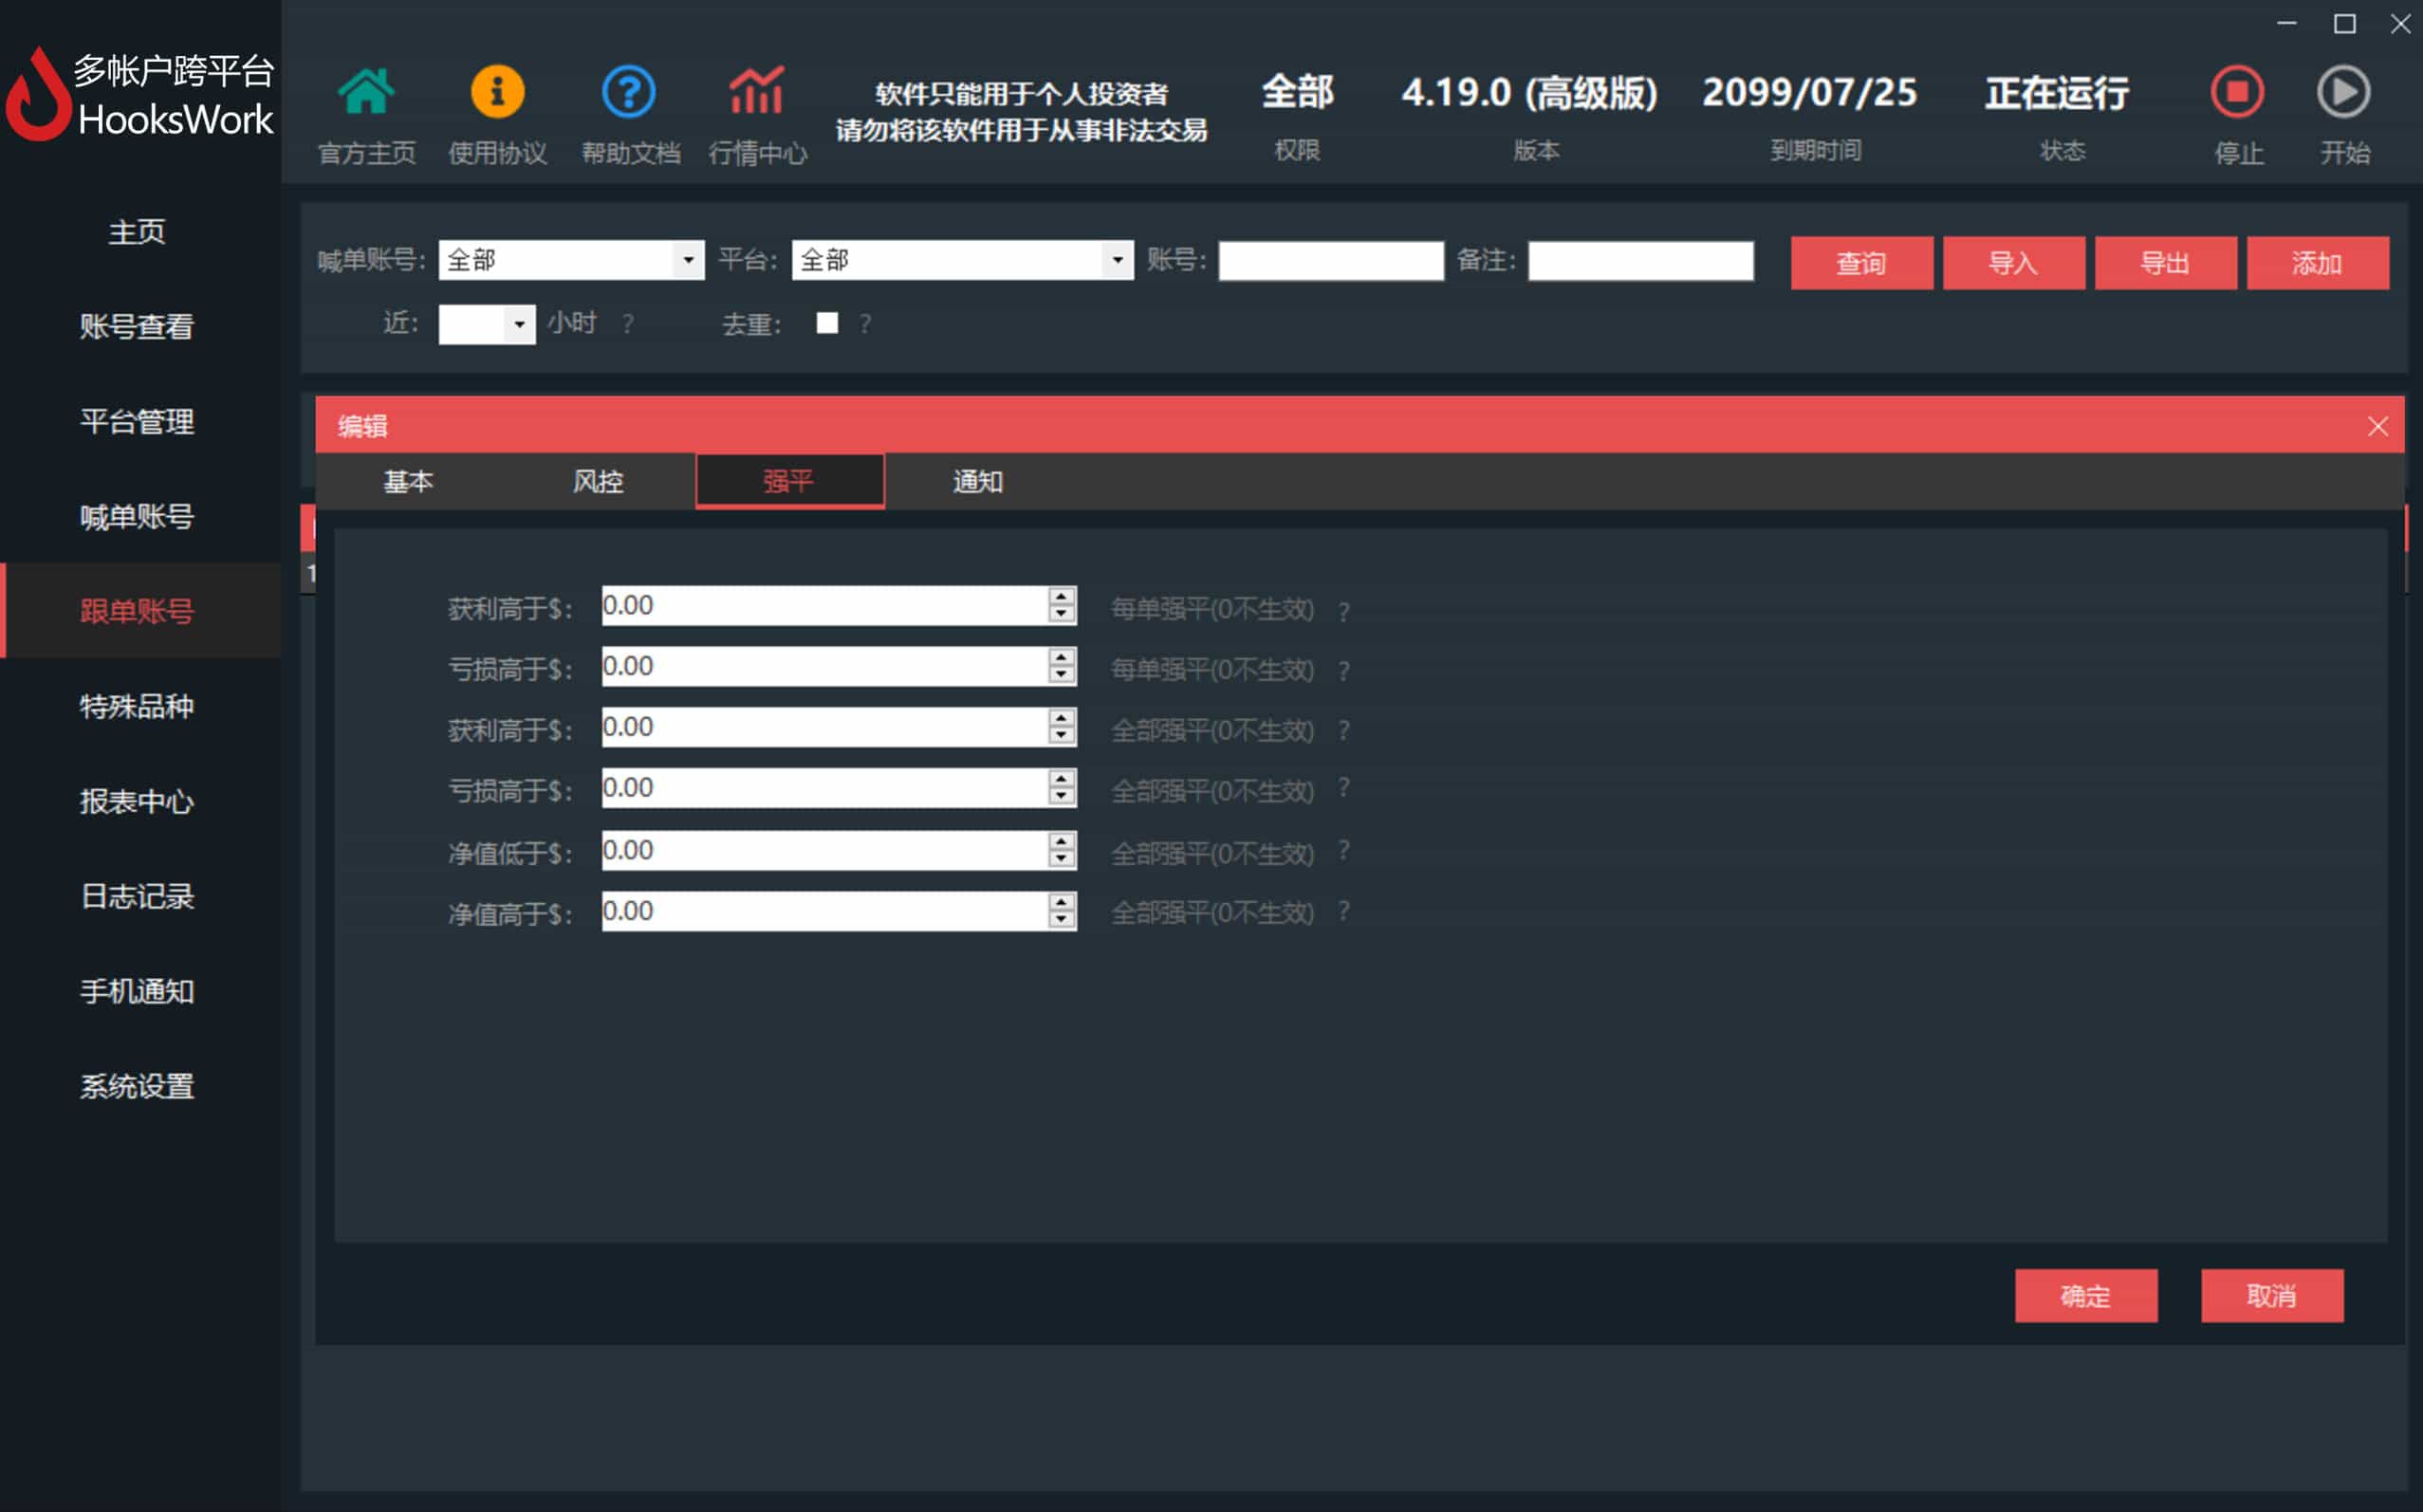Click help mark of first 每单强平 row
This screenshot has width=2423, height=1512.
1344,611
